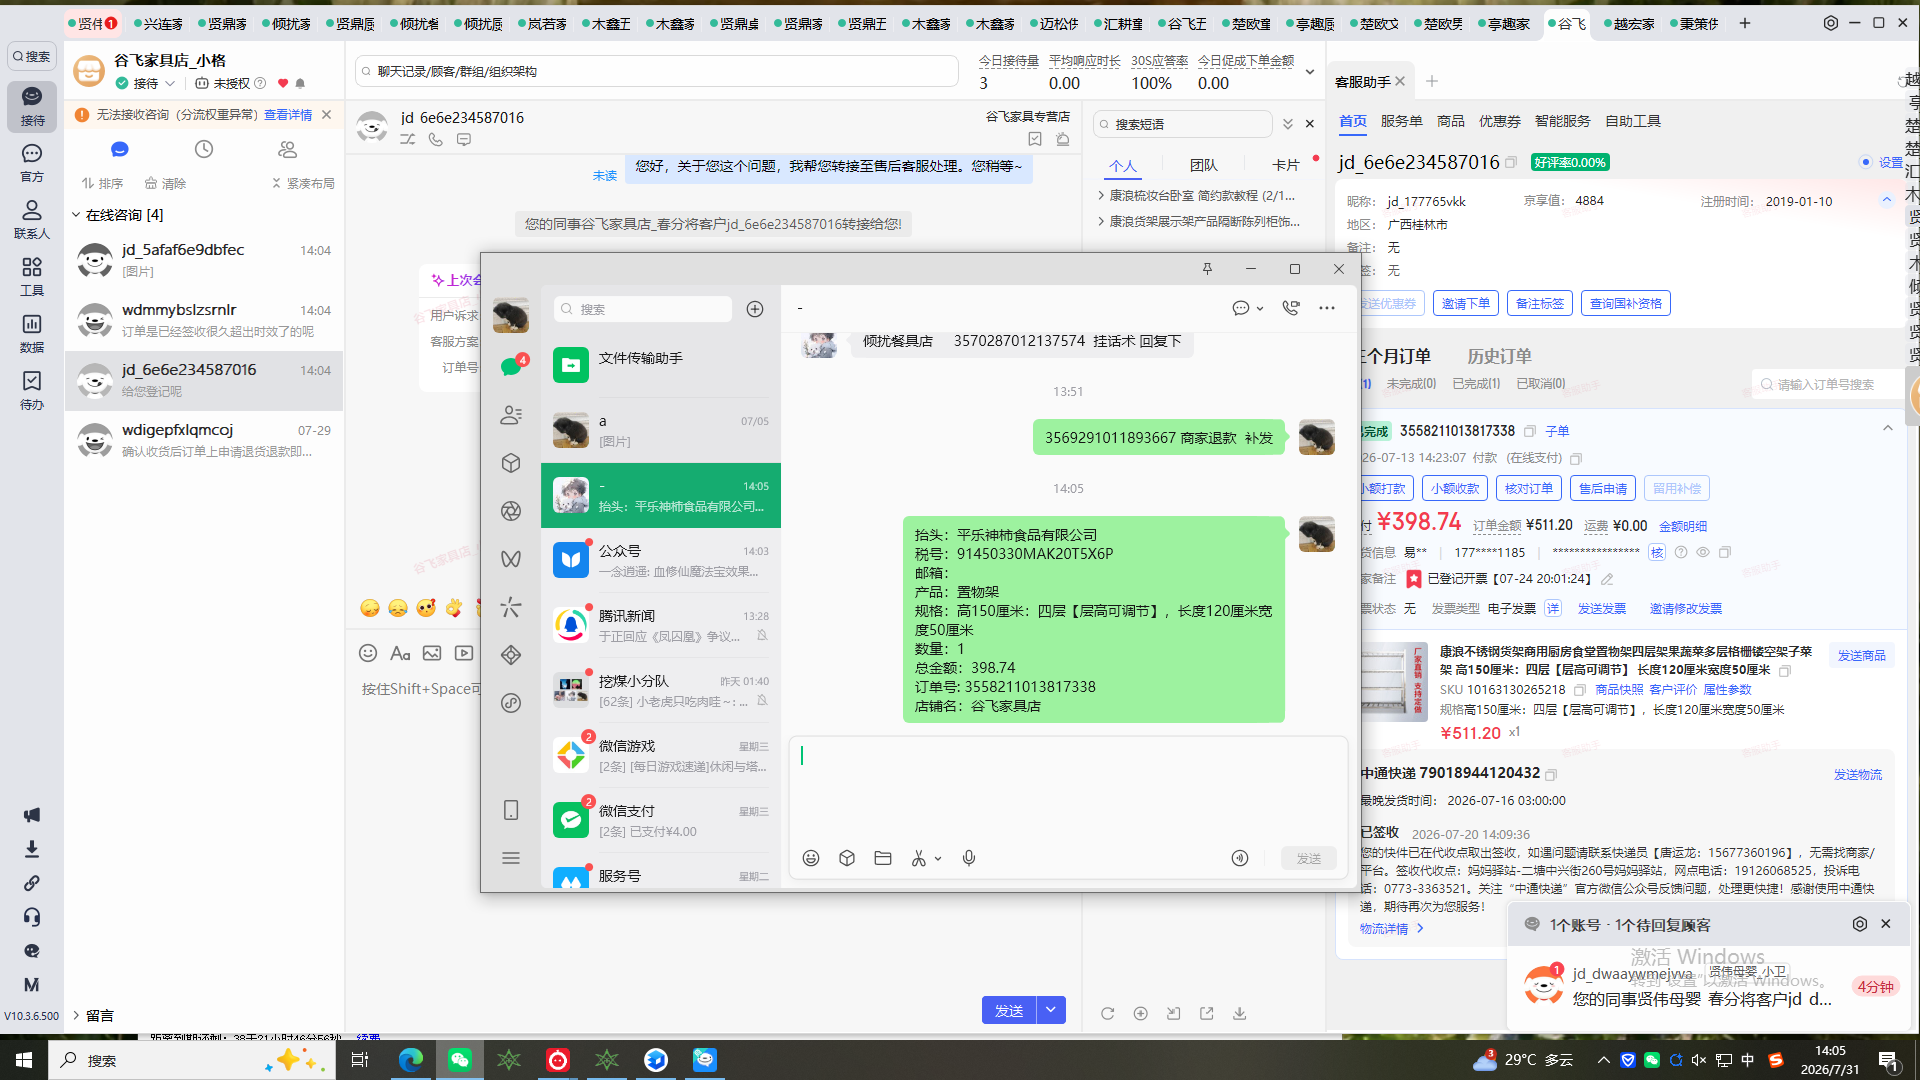This screenshot has width=1920, height=1080.
Task: Toggle the eye icon to reveal recipient info
Action: pyautogui.click(x=1702, y=552)
